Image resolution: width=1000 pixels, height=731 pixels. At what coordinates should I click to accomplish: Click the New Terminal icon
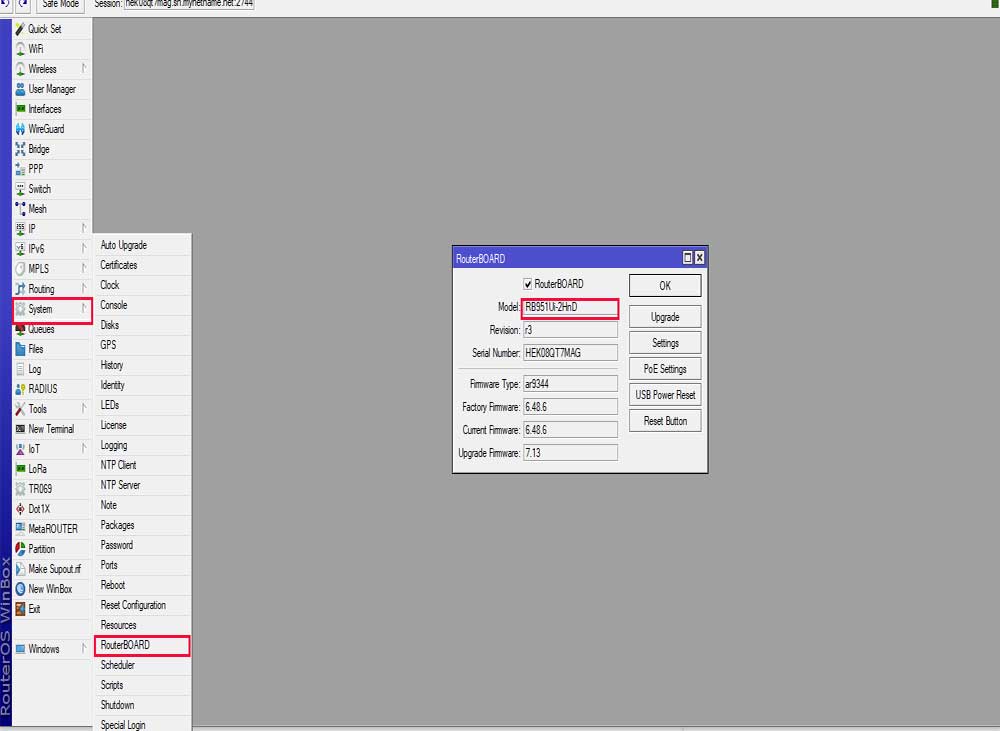20,429
